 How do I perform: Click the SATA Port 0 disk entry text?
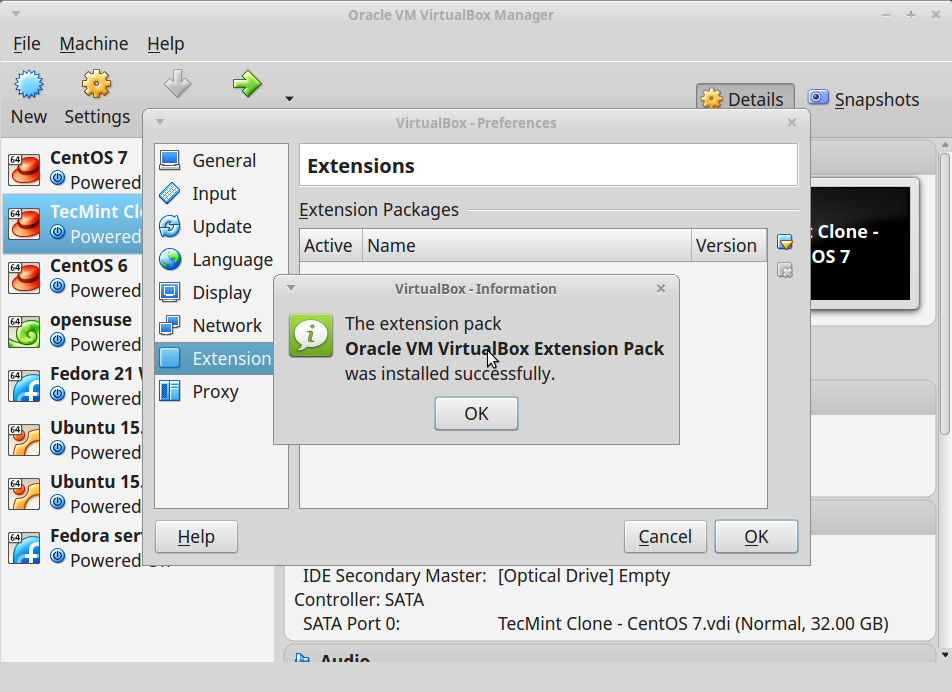[x=693, y=624]
